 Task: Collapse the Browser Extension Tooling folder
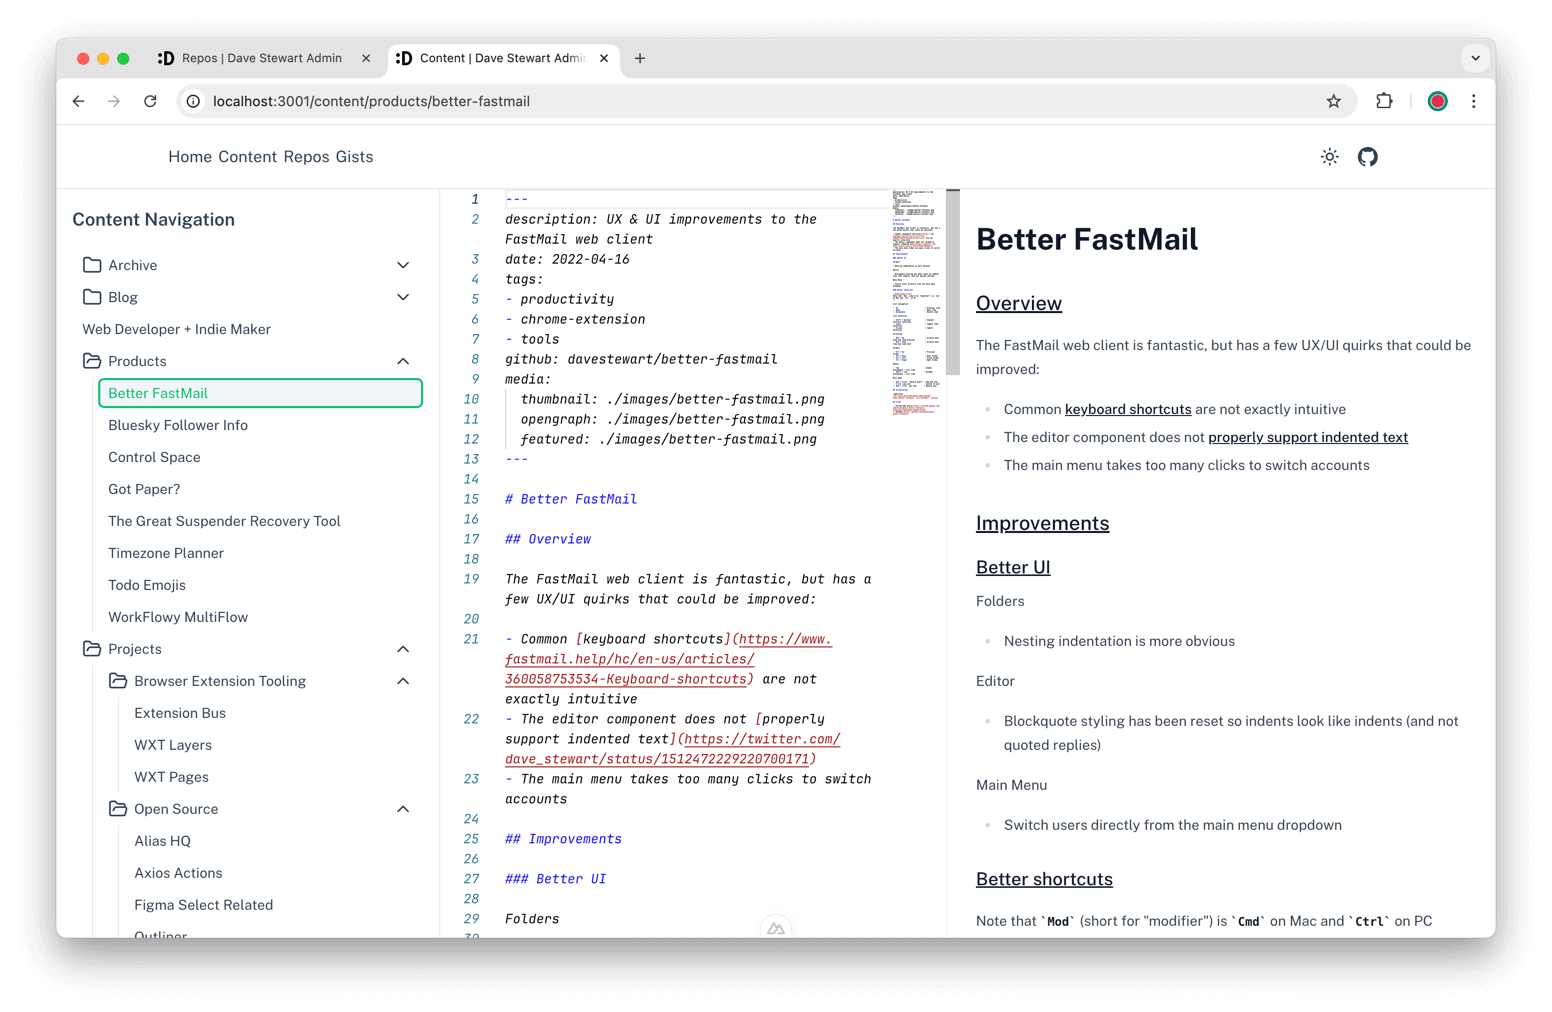click(x=403, y=681)
